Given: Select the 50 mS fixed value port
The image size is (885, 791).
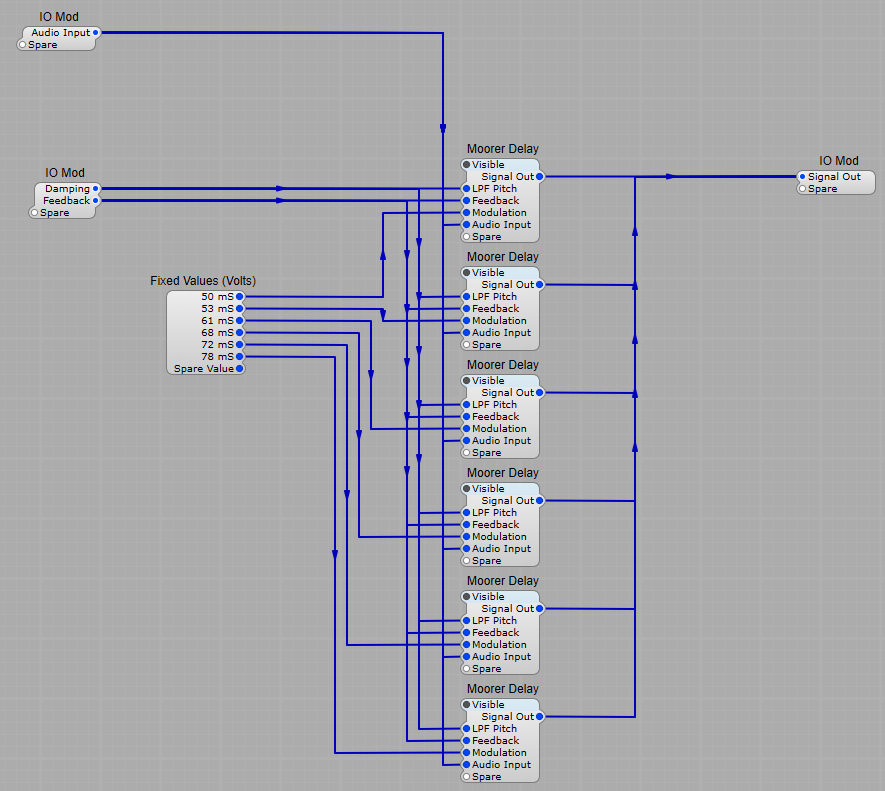Looking at the screenshot, I should pyautogui.click(x=239, y=297).
